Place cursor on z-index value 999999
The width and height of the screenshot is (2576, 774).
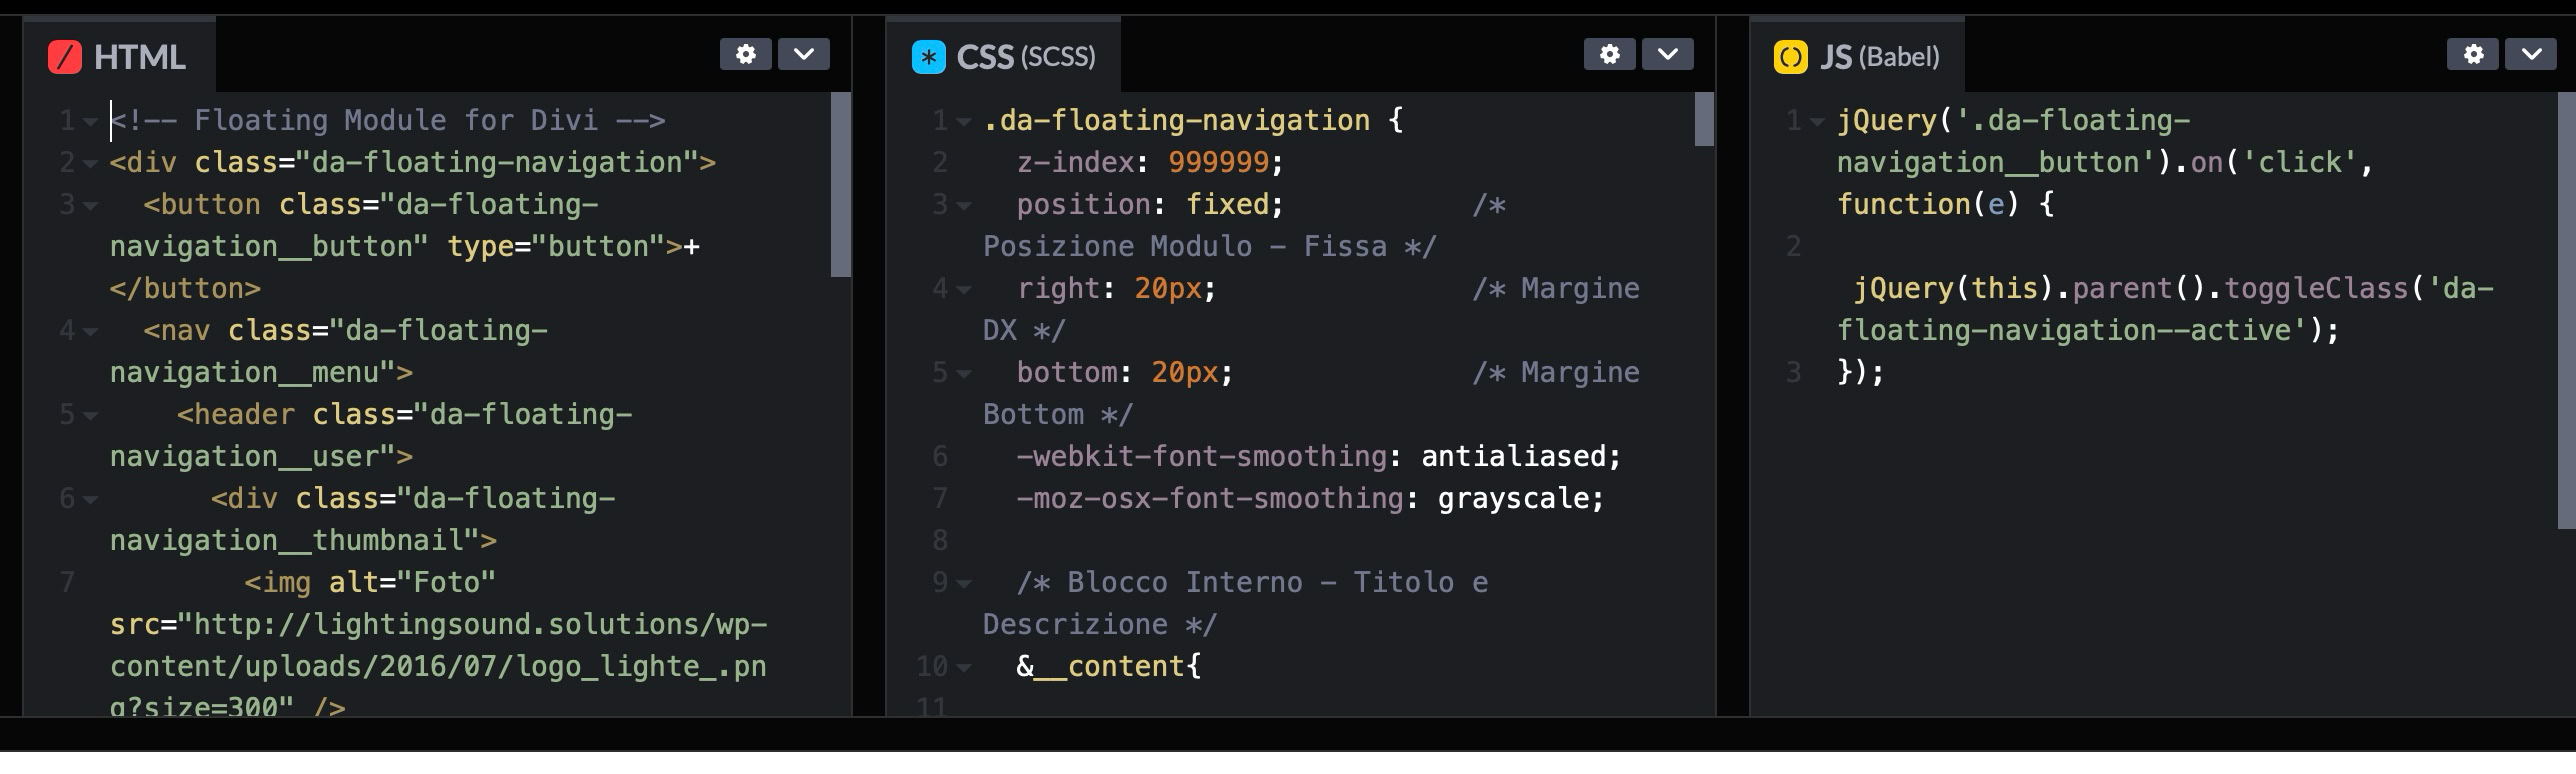(1218, 162)
